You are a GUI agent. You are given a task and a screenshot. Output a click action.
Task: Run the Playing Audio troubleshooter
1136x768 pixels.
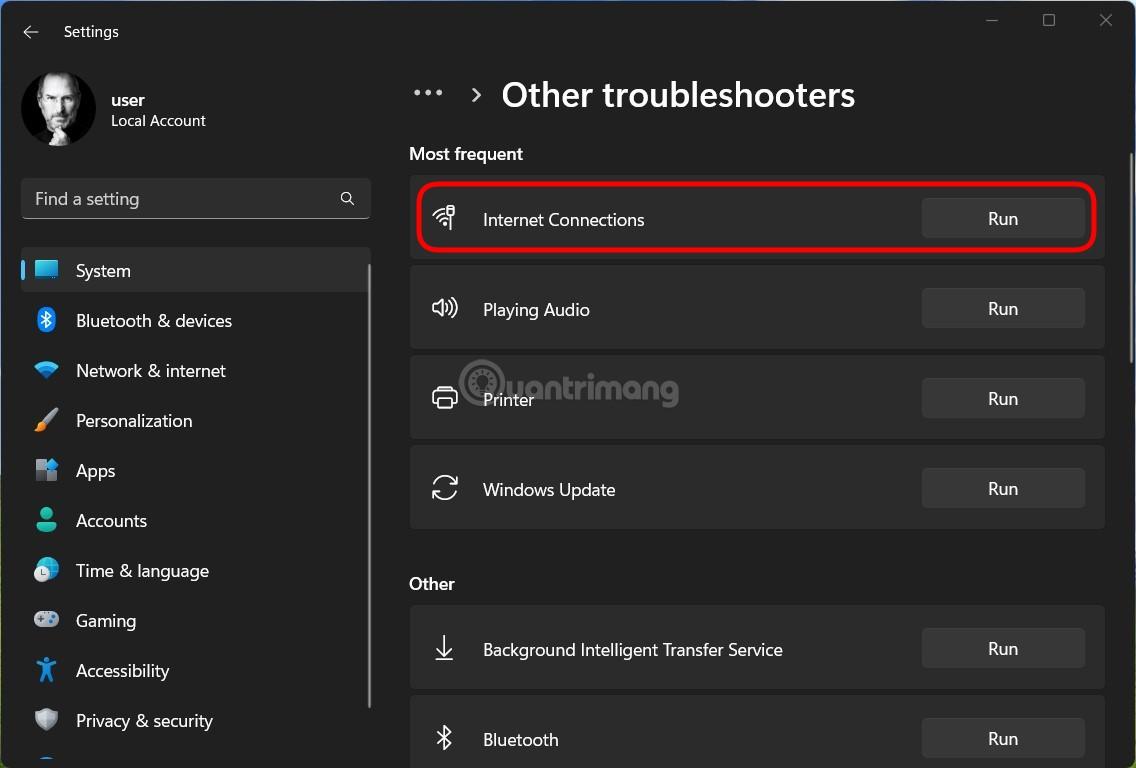pyautogui.click(x=1003, y=309)
